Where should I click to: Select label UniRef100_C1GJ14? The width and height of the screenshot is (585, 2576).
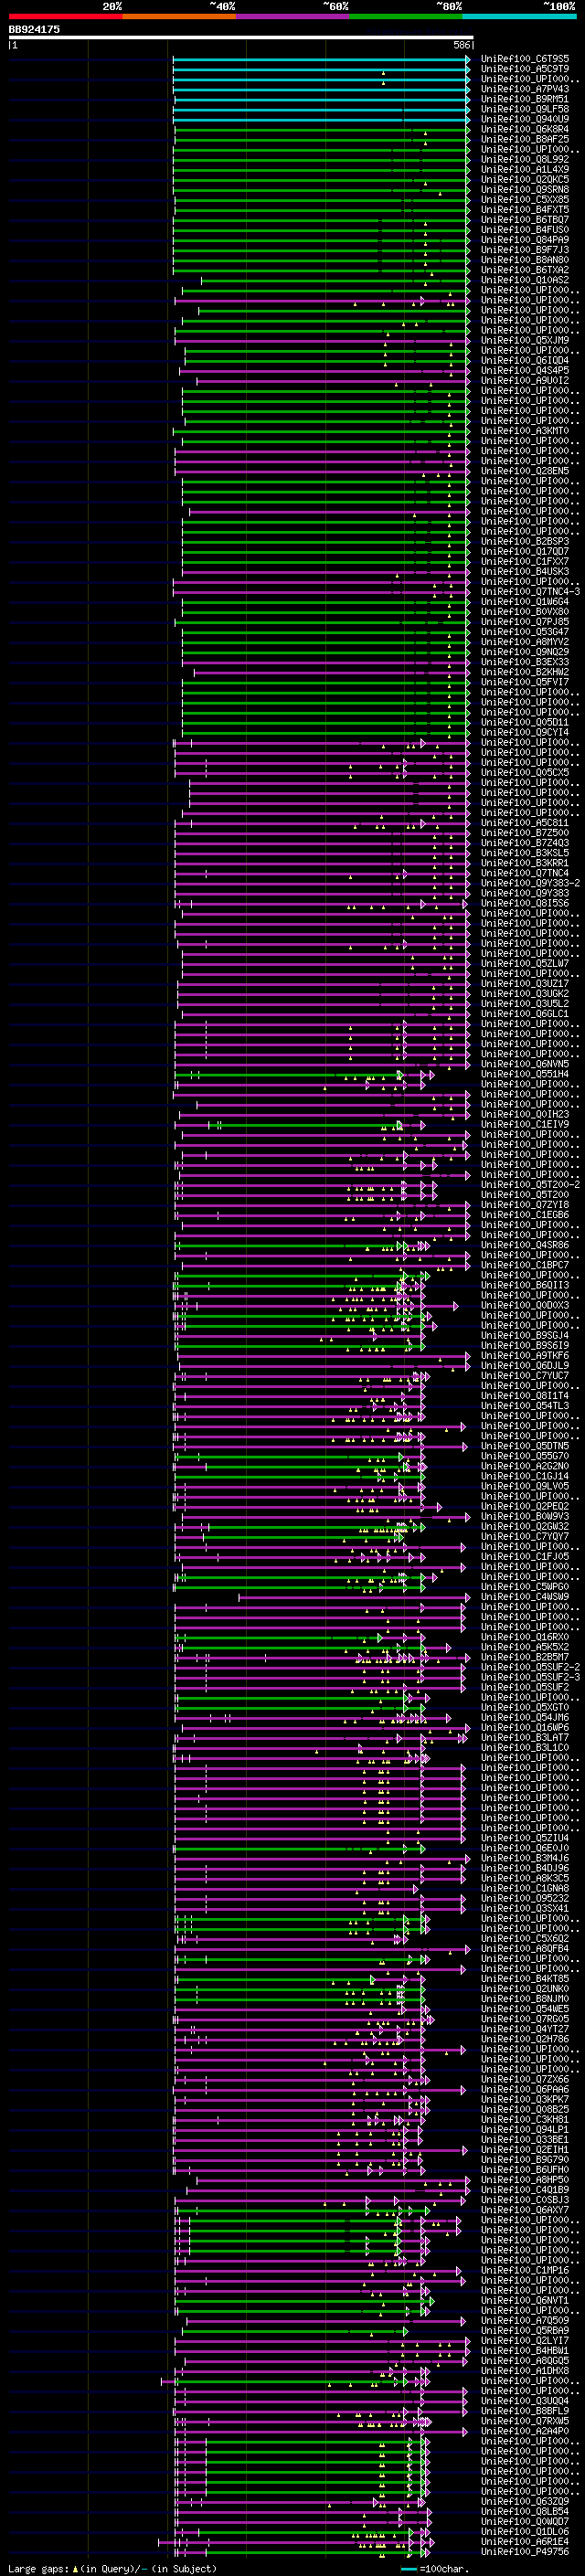pyautogui.click(x=525, y=1476)
